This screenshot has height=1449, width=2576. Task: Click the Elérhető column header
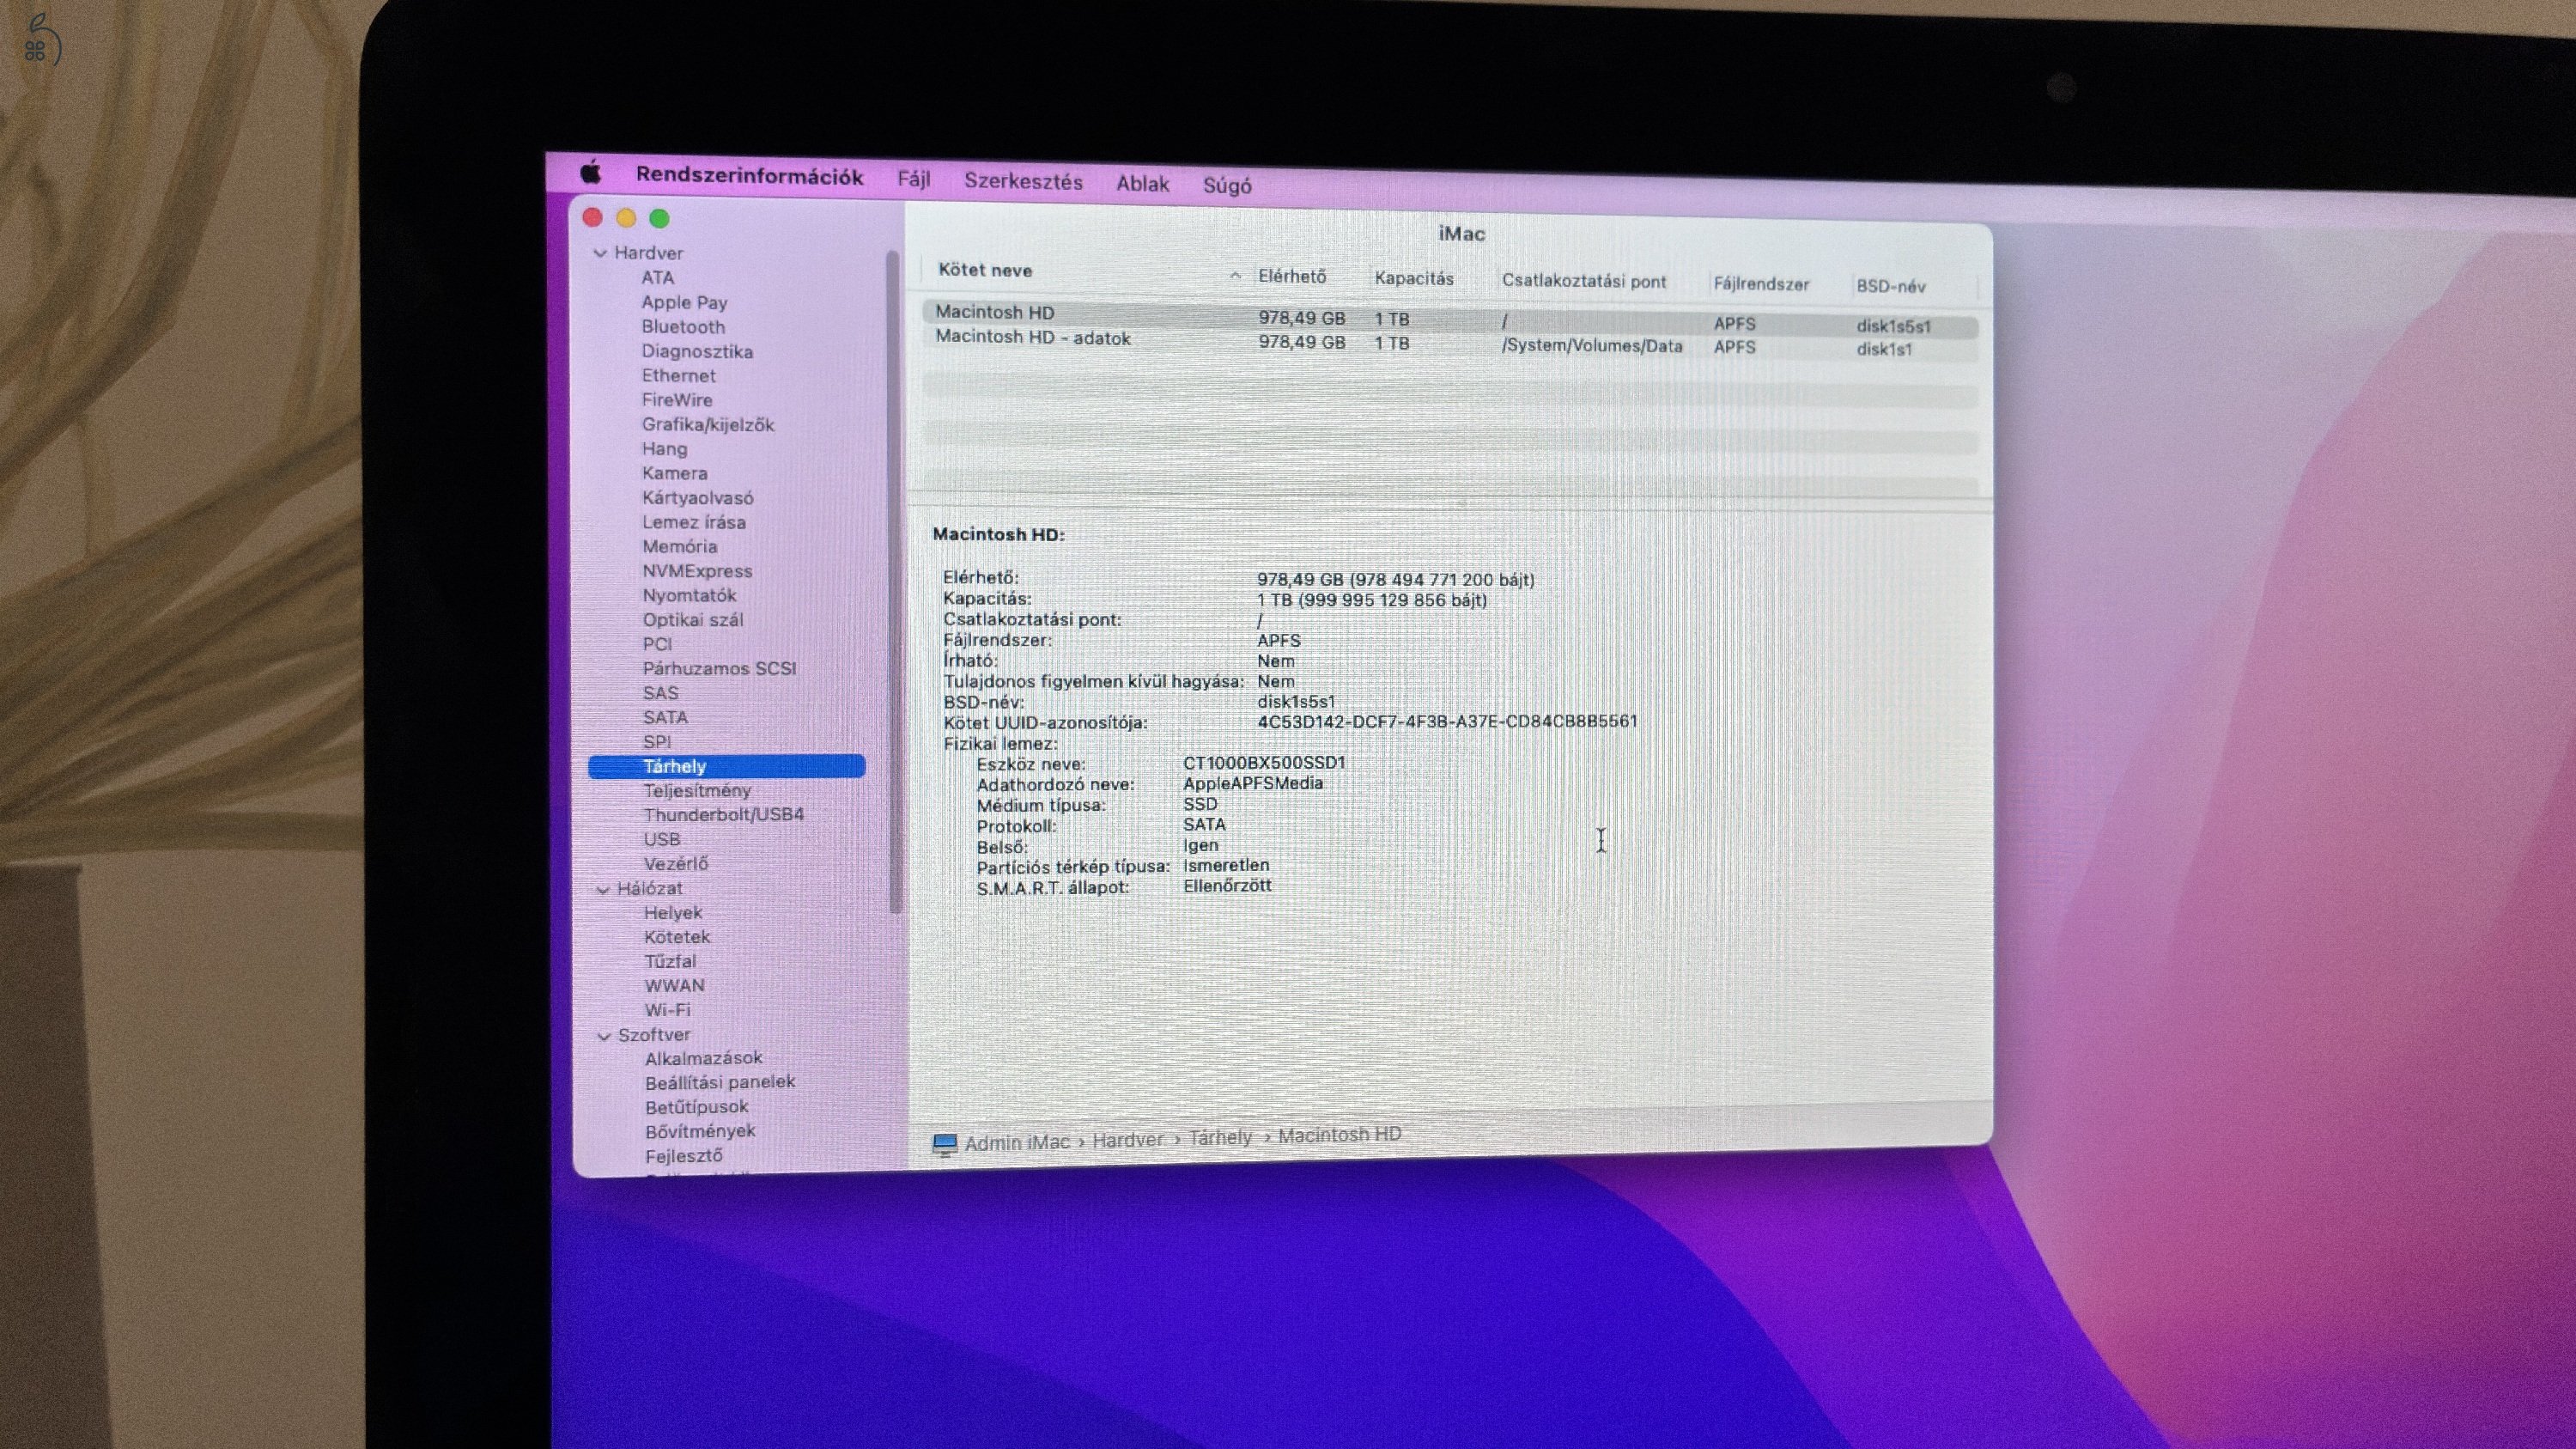[1291, 276]
